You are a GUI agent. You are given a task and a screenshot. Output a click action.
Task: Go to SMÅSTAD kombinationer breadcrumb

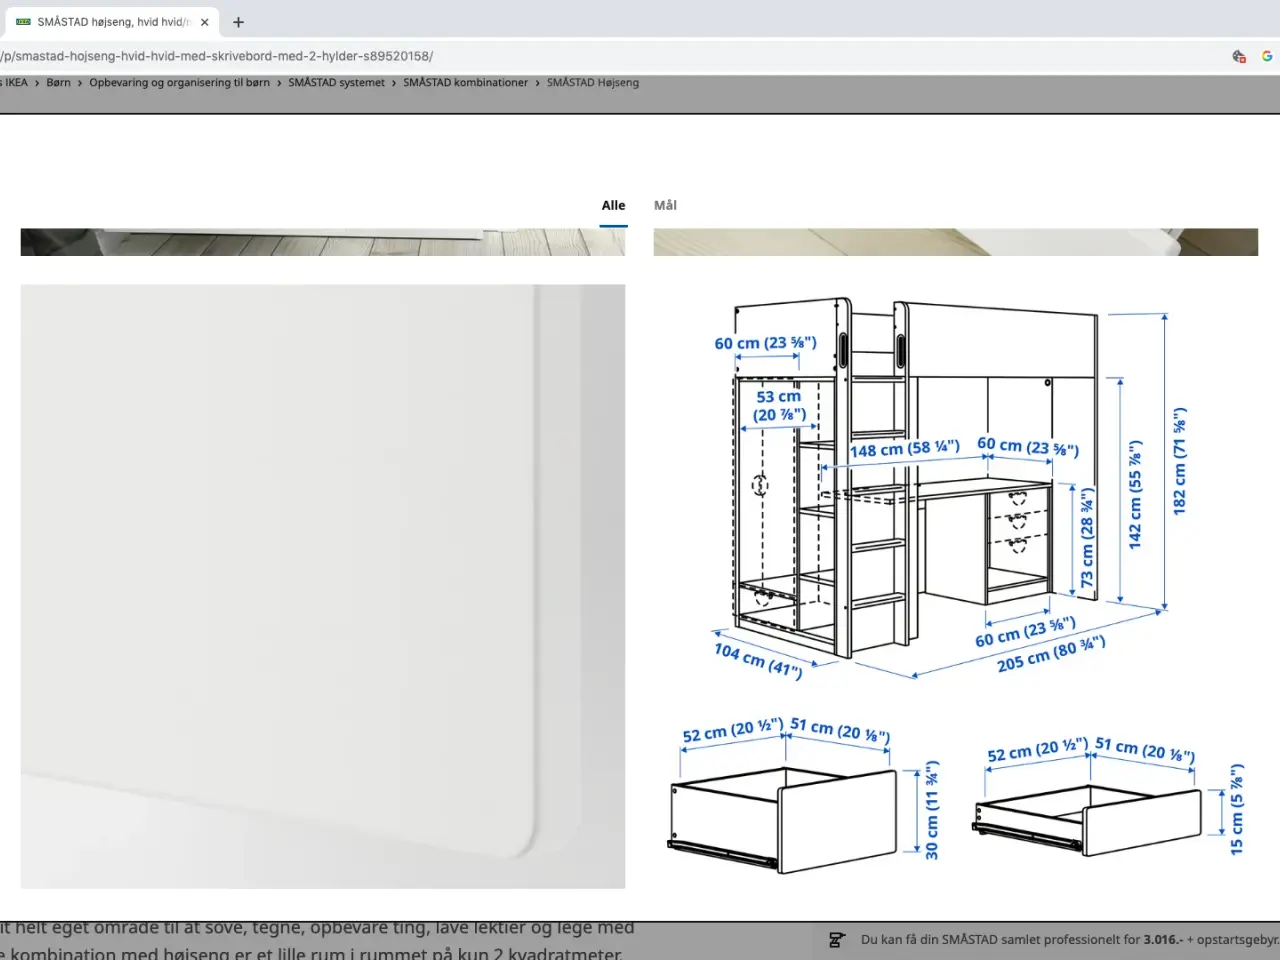[465, 83]
